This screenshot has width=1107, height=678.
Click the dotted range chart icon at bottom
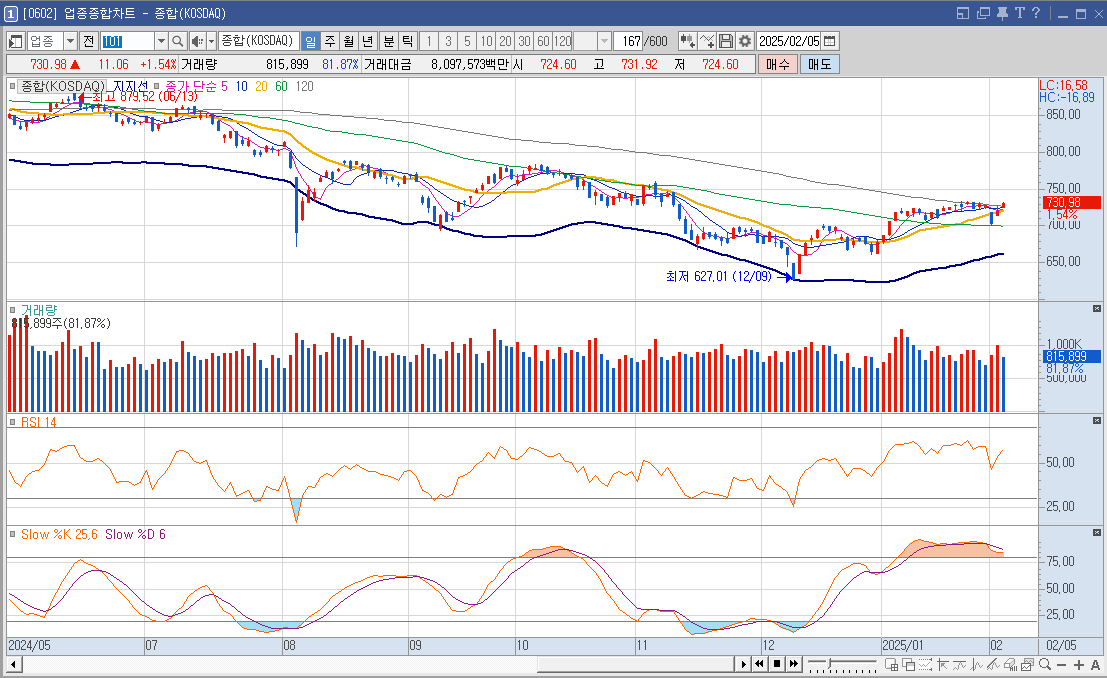point(926,665)
